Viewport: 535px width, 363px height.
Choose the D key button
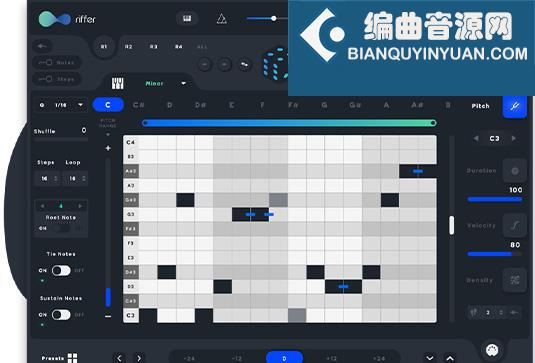coord(169,105)
